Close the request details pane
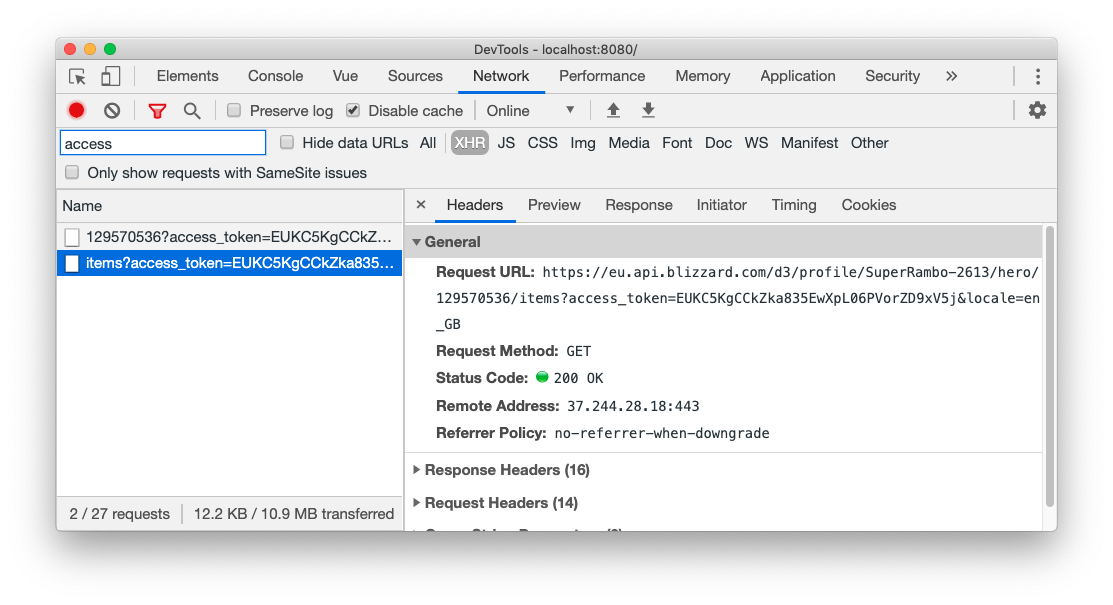The image size is (1113, 605). [421, 205]
